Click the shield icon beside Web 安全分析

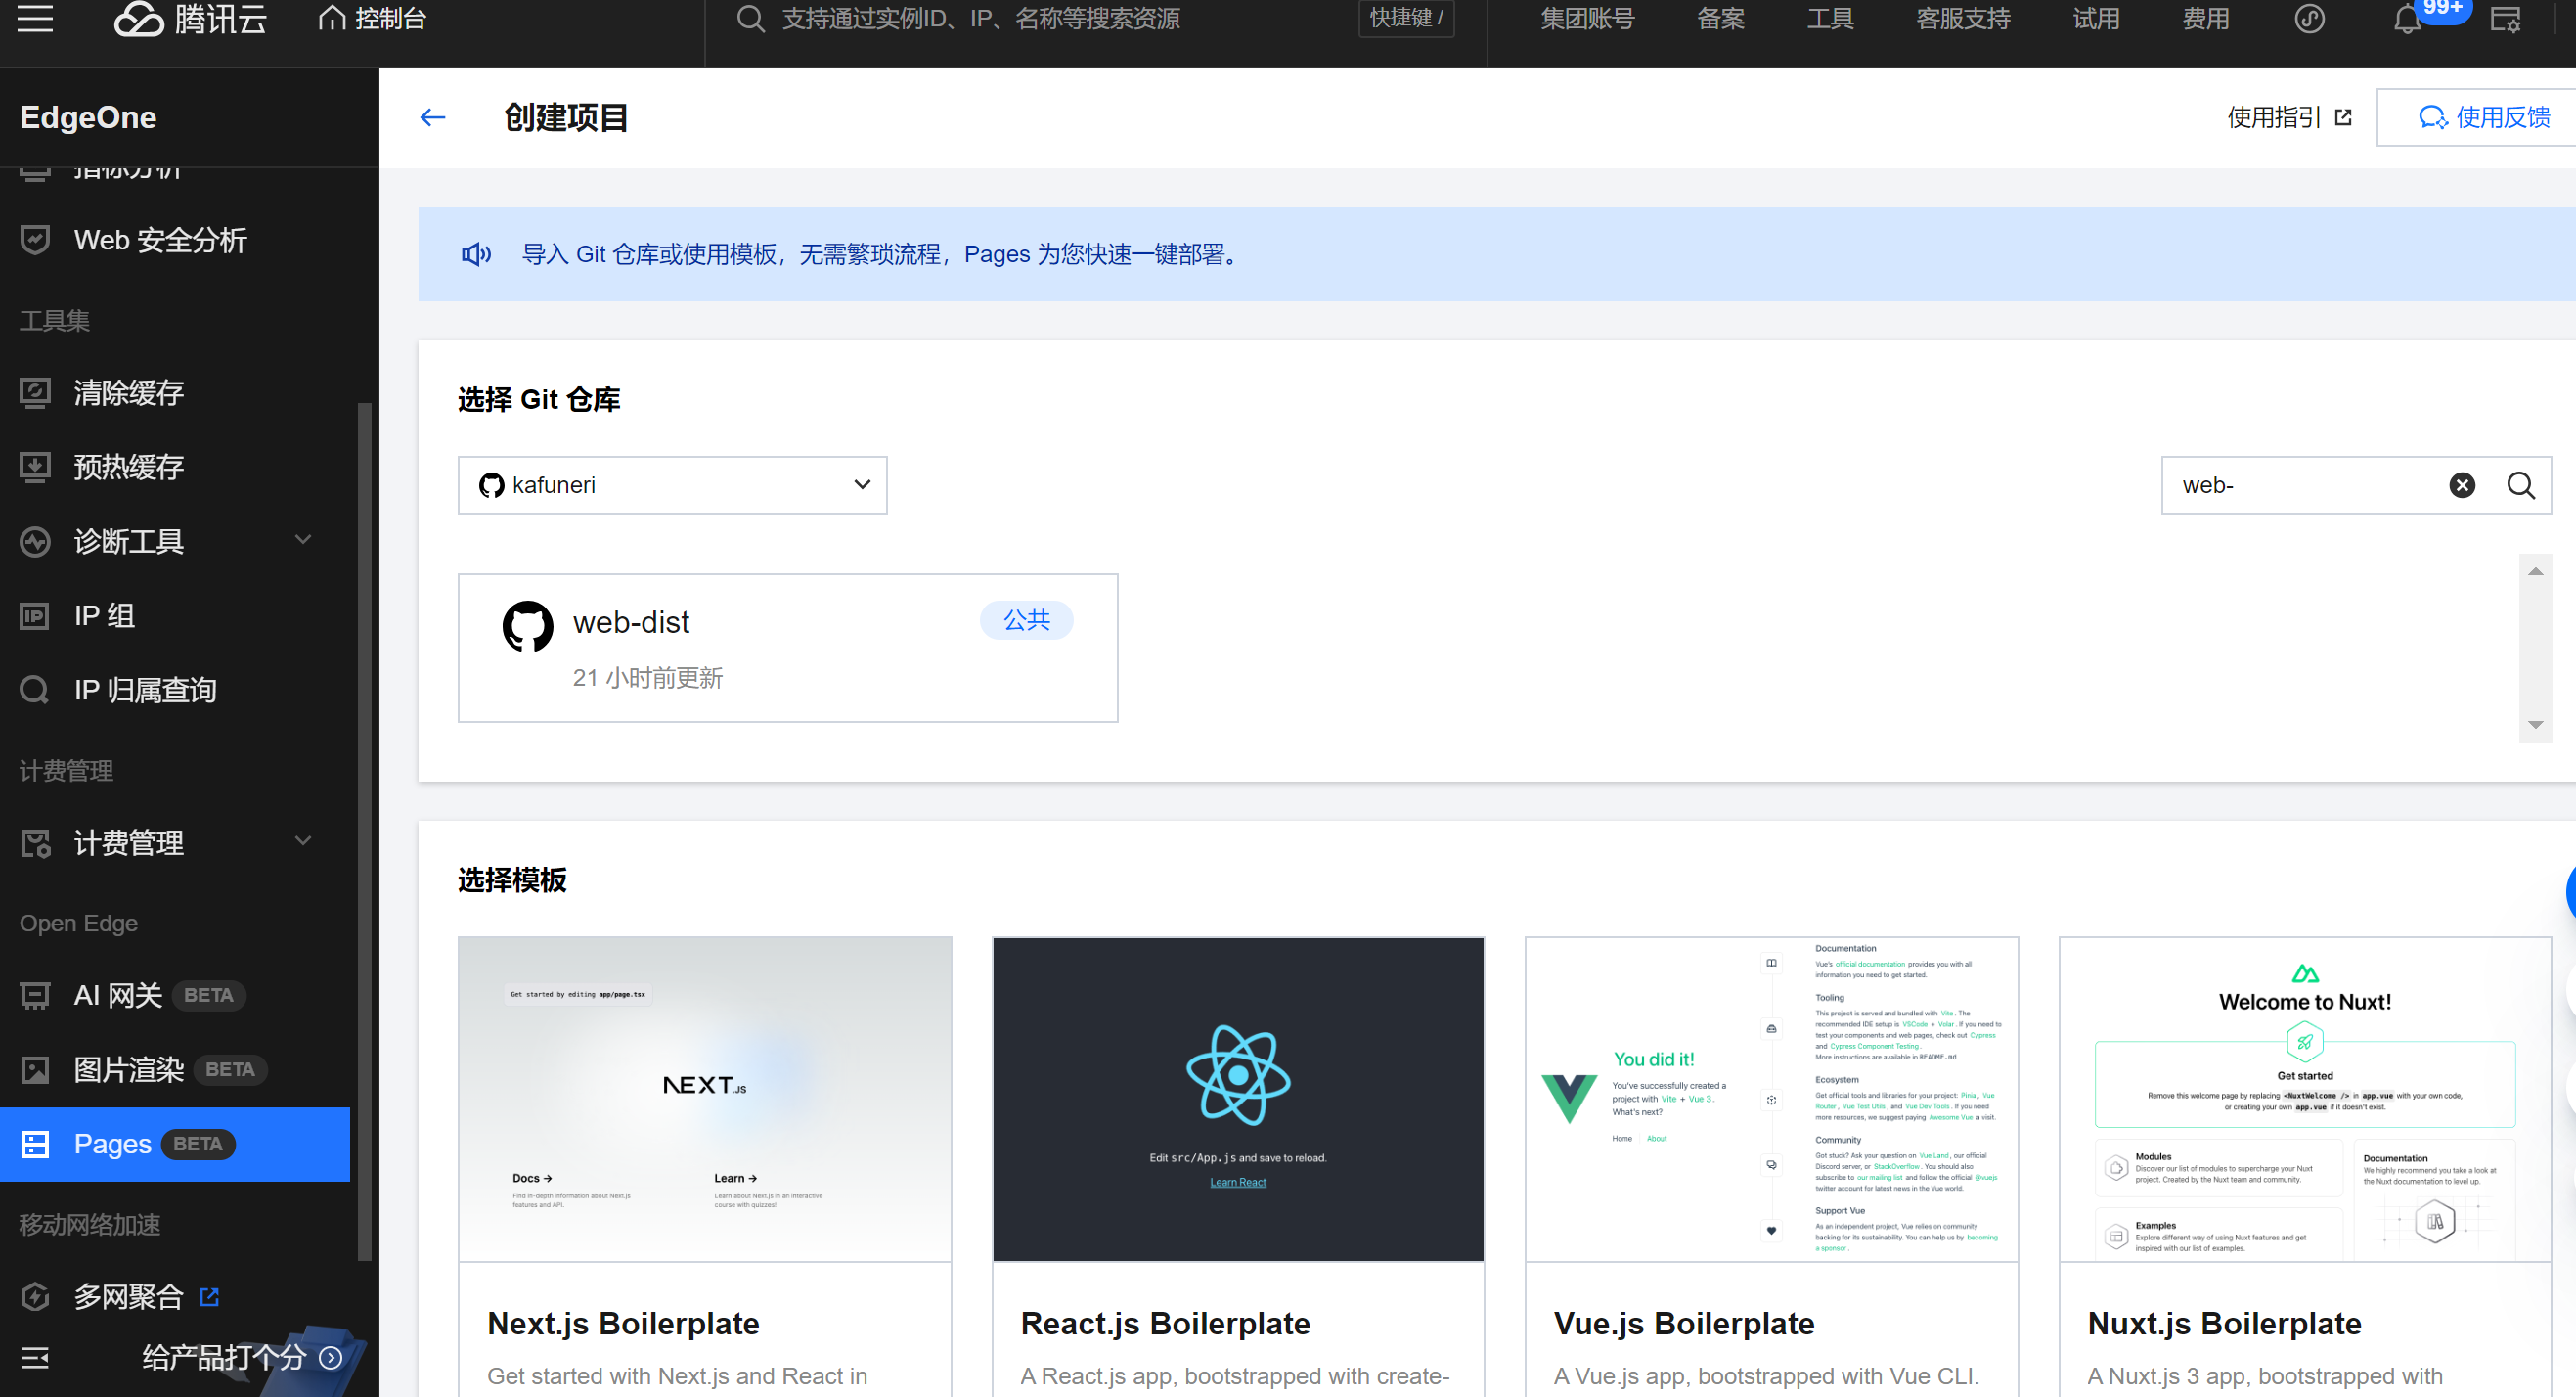click(x=35, y=240)
